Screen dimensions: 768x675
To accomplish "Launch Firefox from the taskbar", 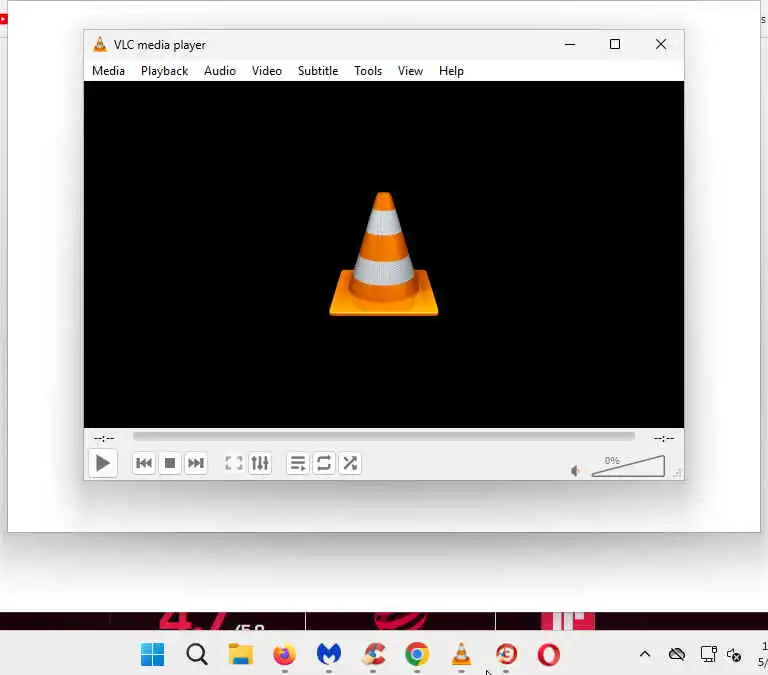I will coord(285,654).
